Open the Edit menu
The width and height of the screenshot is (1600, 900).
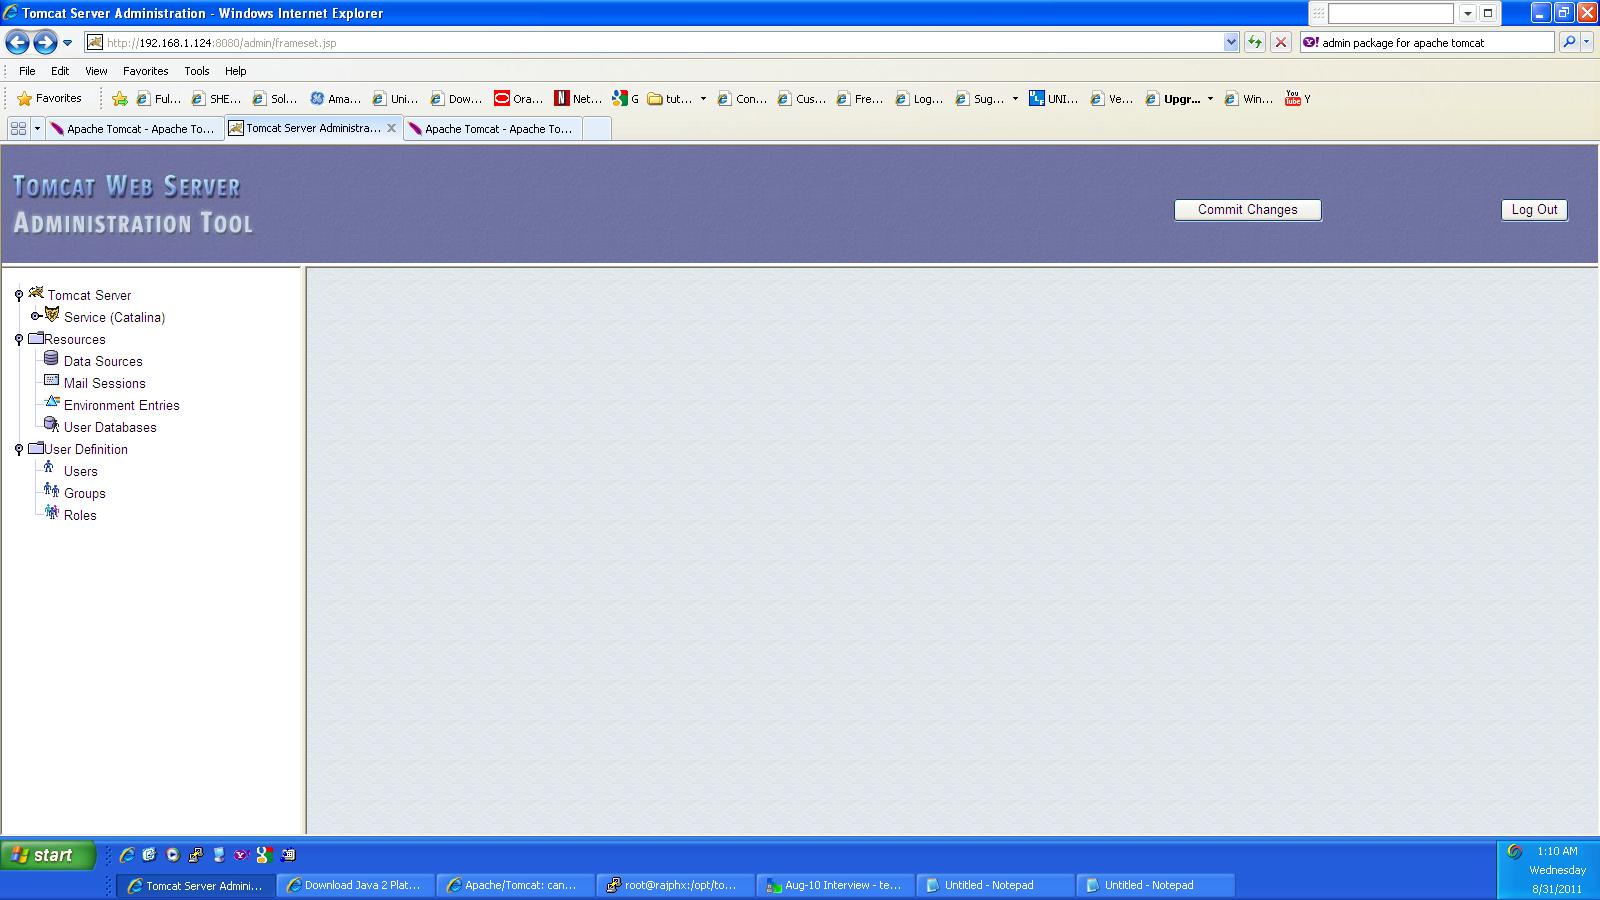point(60,71)
